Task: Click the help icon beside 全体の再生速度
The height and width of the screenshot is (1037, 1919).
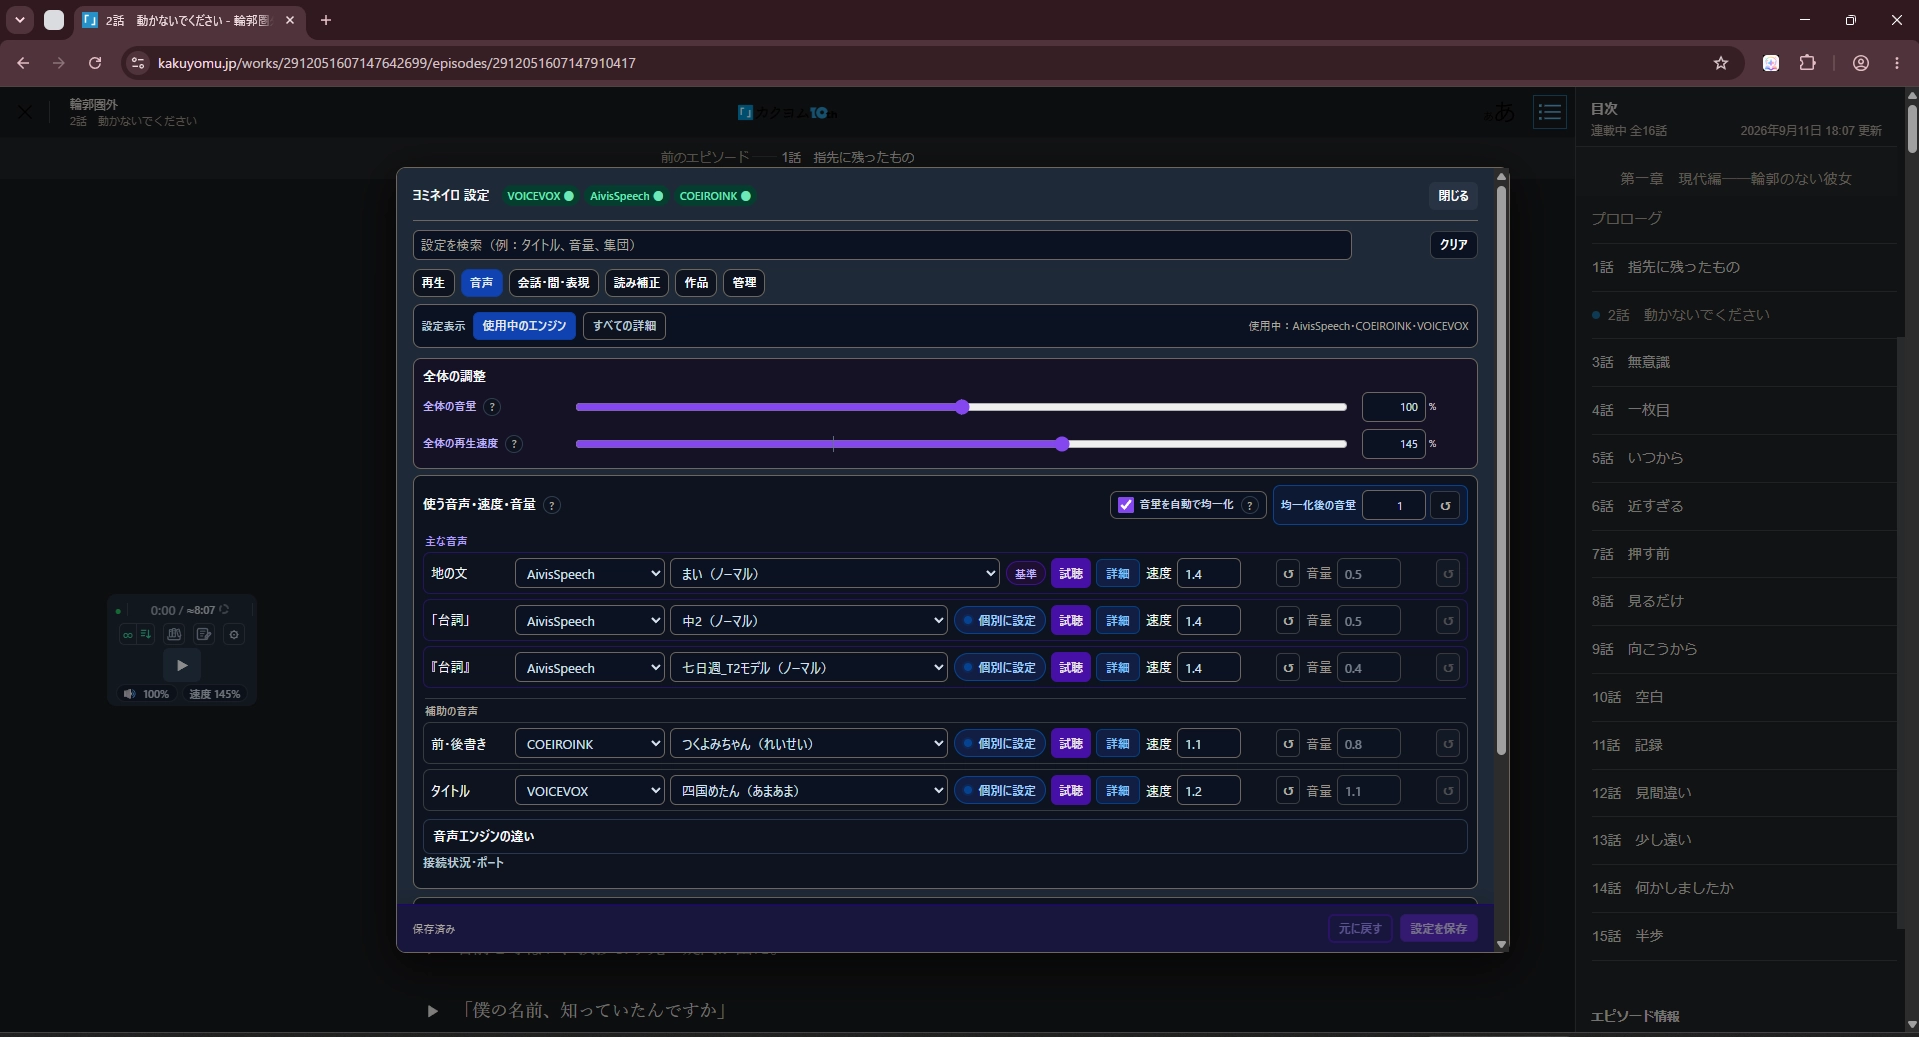Action: pyautogui.click(x=514, y=444)
